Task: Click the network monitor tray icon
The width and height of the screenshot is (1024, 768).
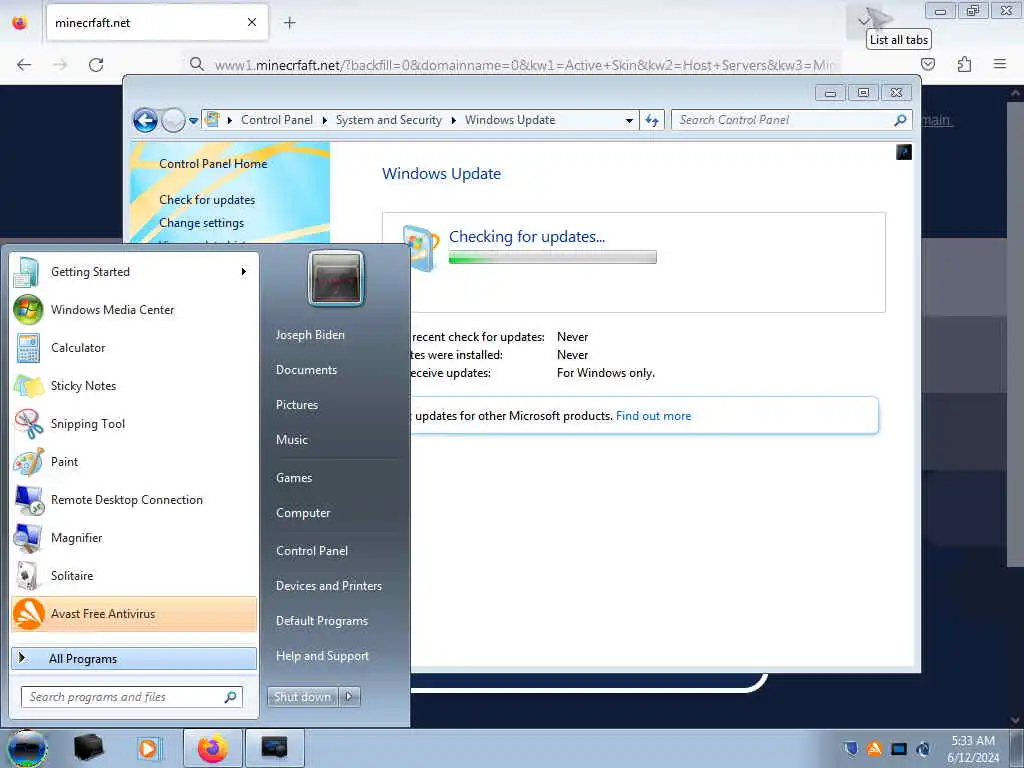Action: tap(899, 748)
